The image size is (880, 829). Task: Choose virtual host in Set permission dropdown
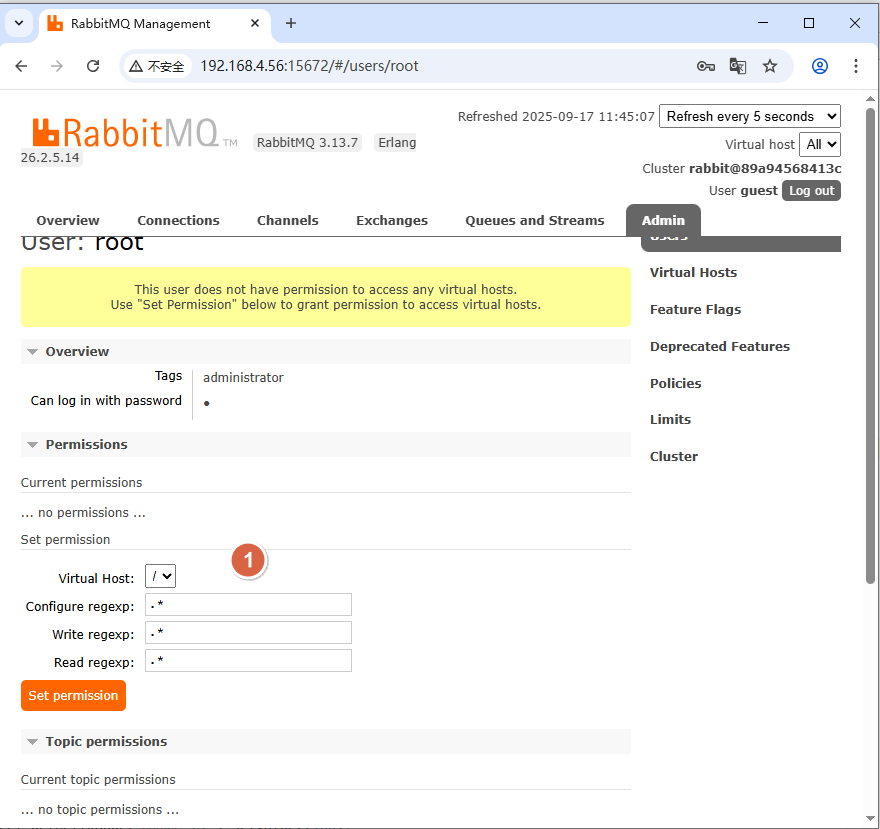click(160, 576)
